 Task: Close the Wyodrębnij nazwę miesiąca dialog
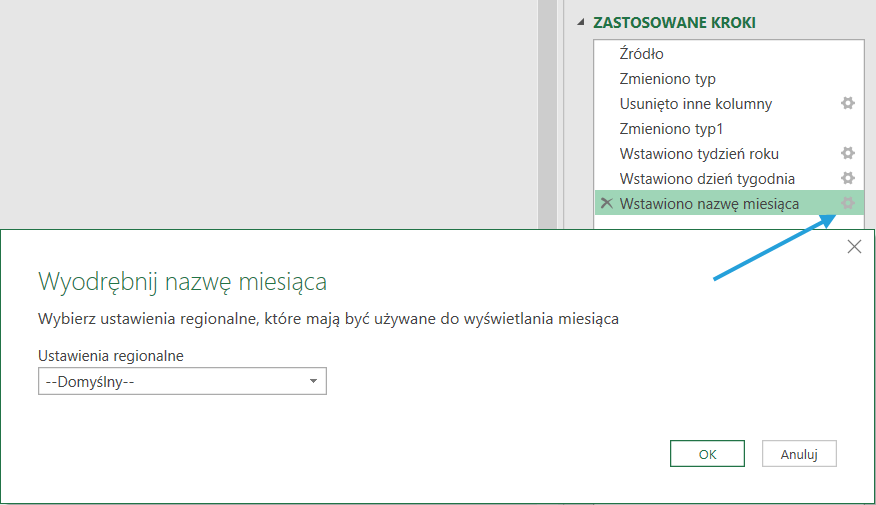click(x=854, y=247)
